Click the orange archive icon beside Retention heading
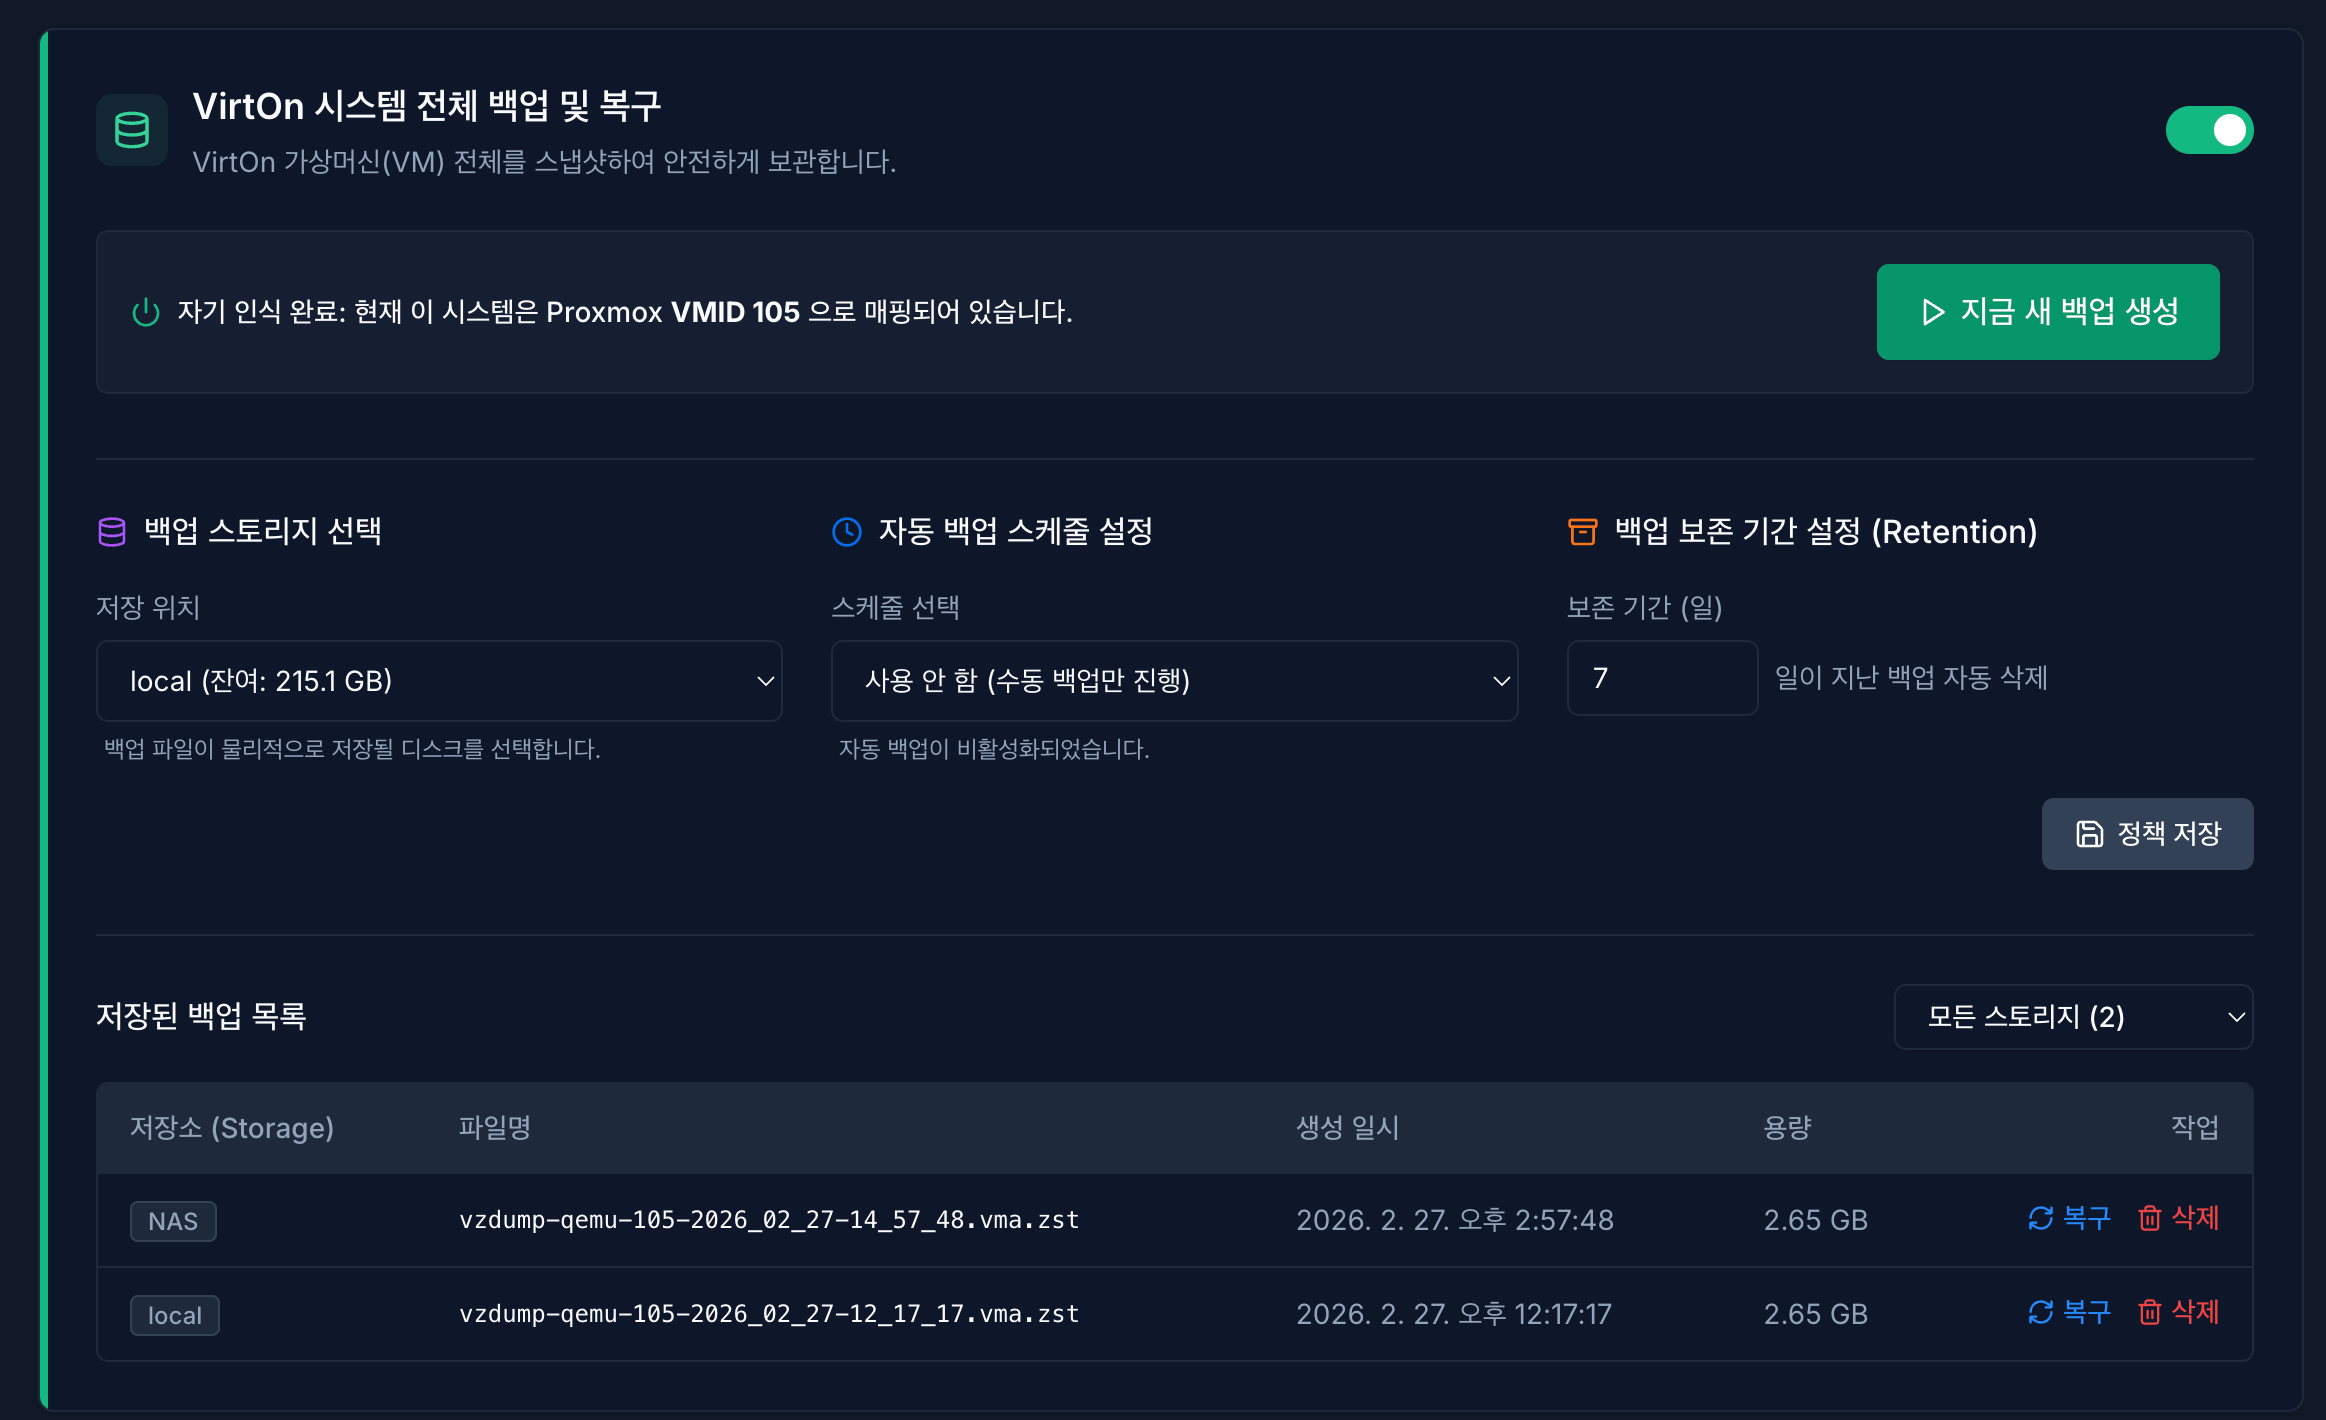Screen dimensions: 2326x1420 (x=1583, y=531)
